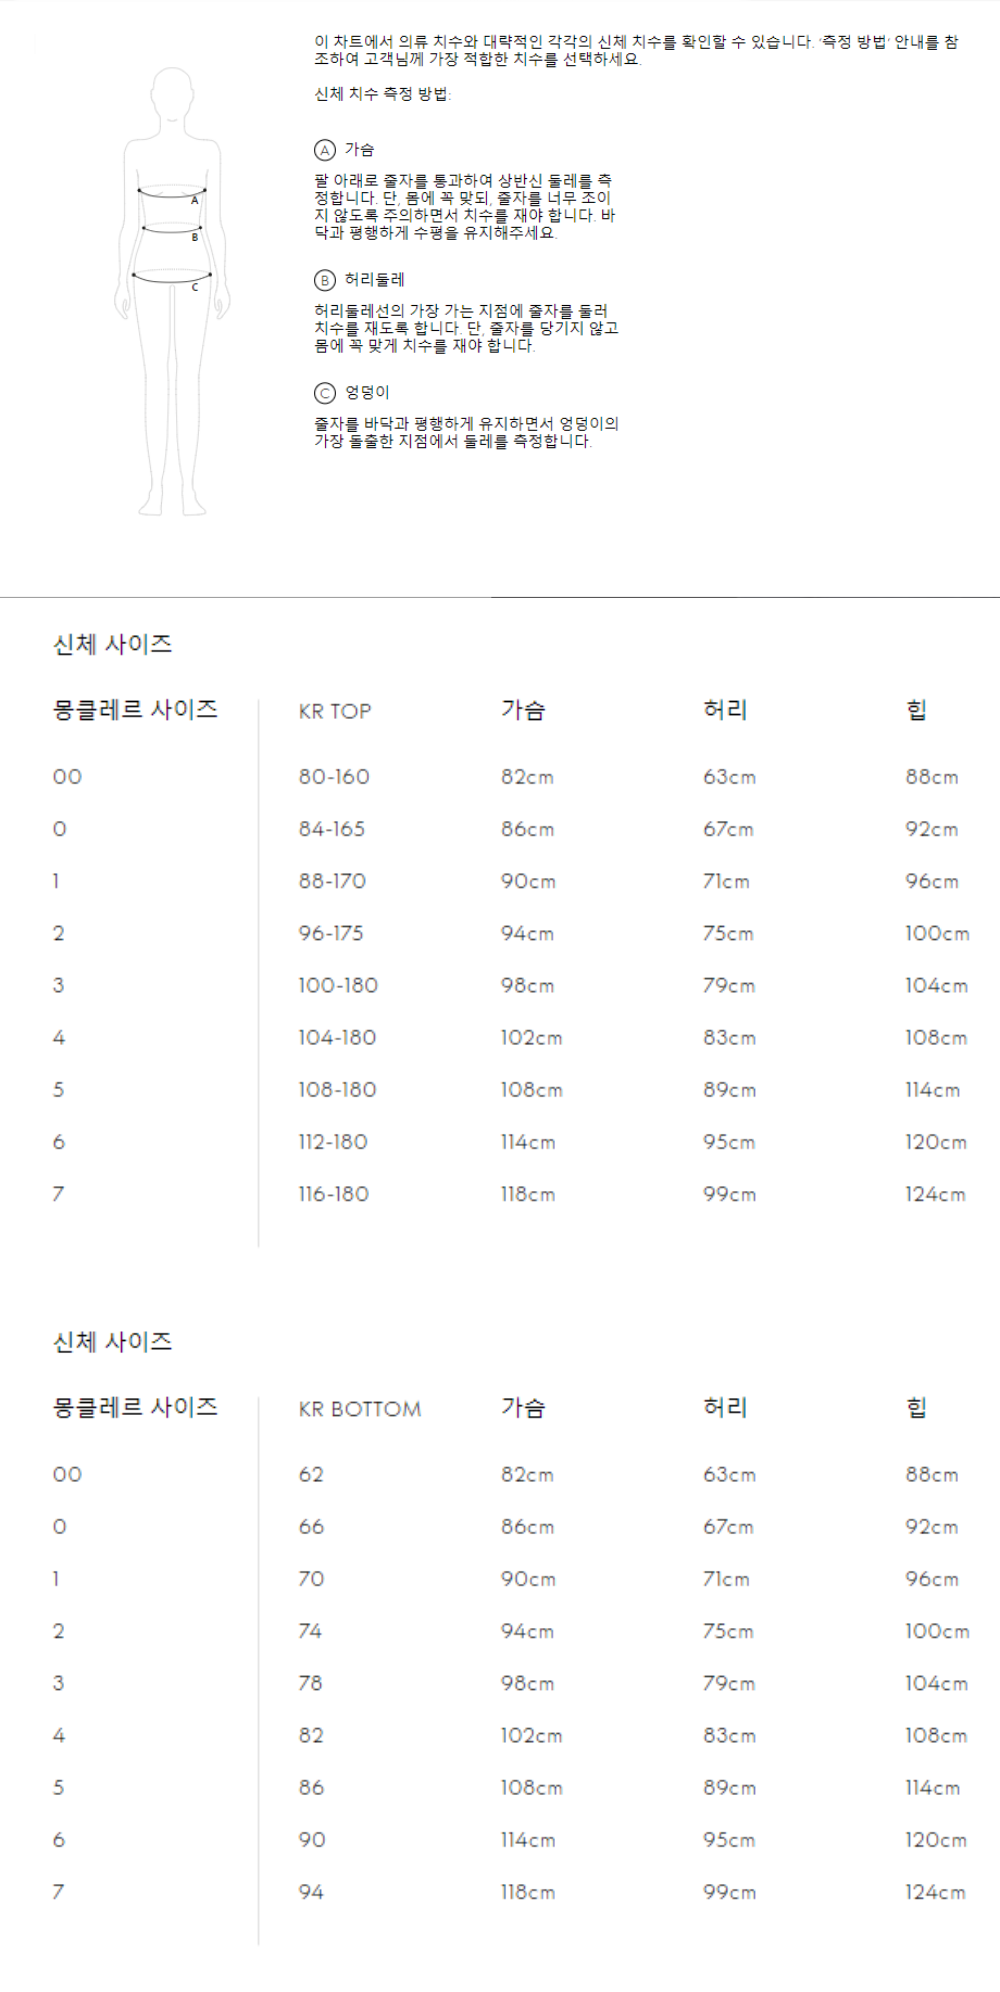Click 95cm waist in the KR BOTTOM 90 row
The height and width of the screenshot is (1992, 1000).
pyautogui.click(x=729, y=1838)
